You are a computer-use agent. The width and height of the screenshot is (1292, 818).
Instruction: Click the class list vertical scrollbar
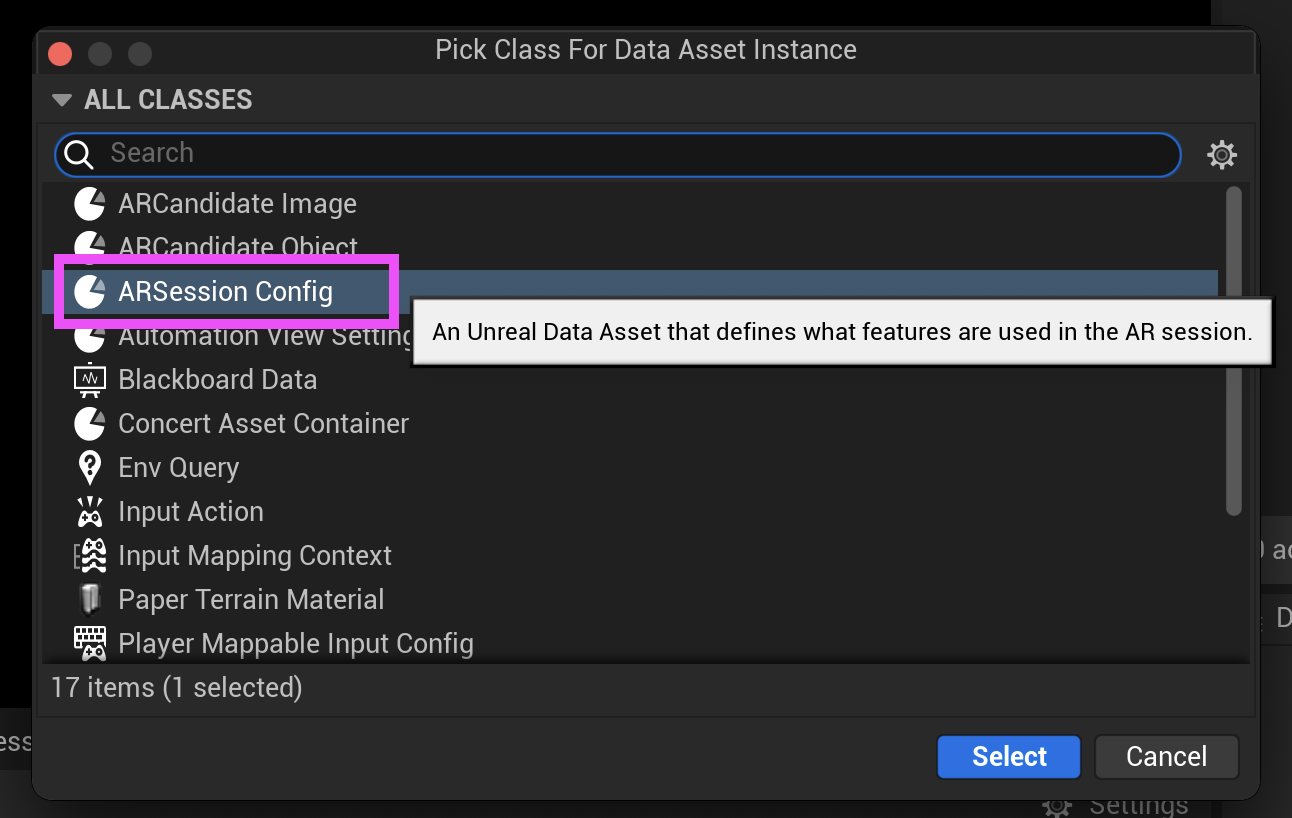coord(1234,350)
